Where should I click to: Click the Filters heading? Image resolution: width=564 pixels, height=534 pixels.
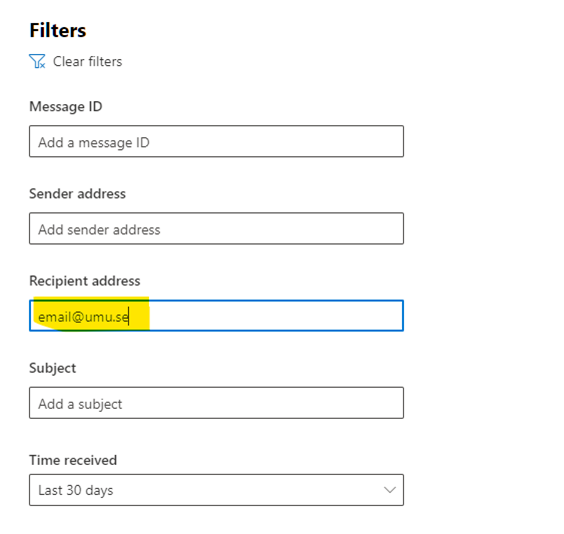[x=58, y=30]
